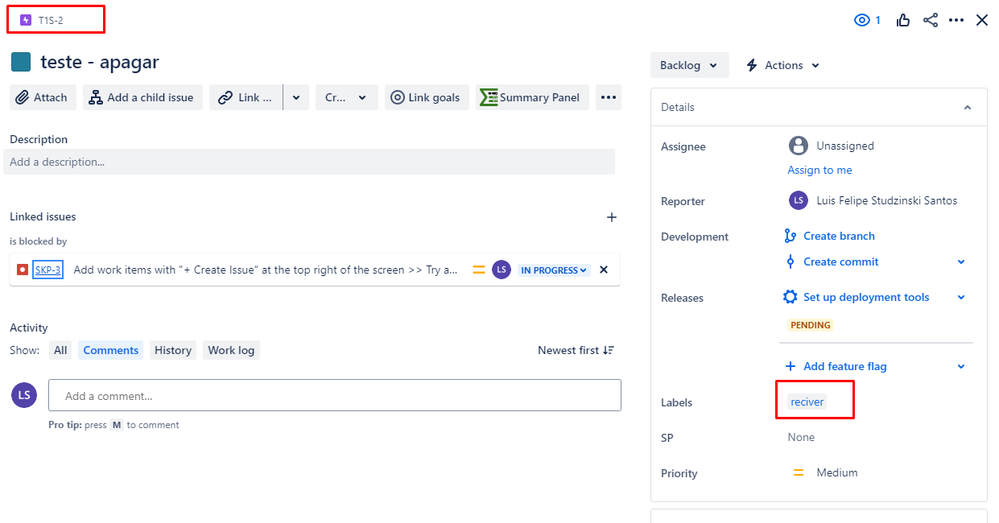Open the share icon
Image resolution: width=999 pixels, height=523 pixels.
tap(930, 20)
